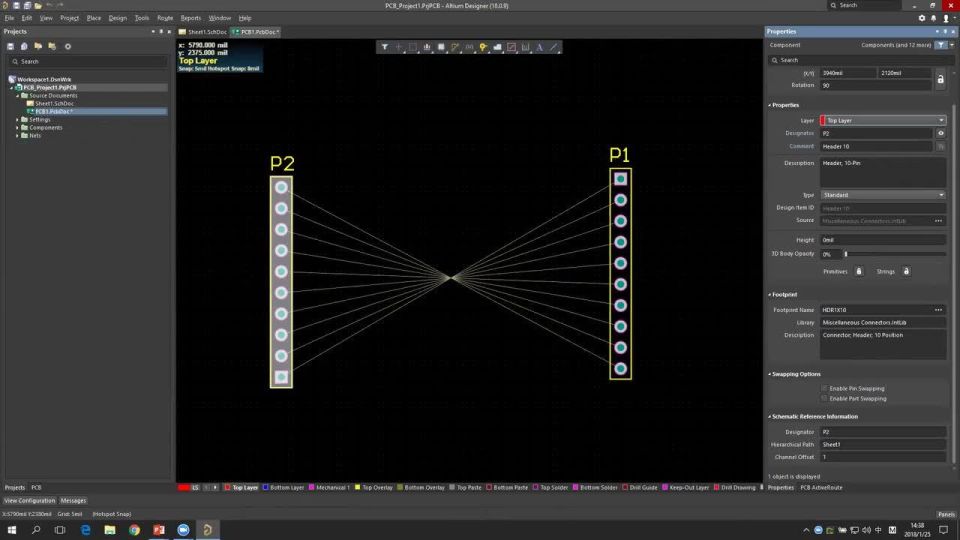Adjust the 3D Body Opacity slider
960x540 pixels.
click(x=846, y=253)
